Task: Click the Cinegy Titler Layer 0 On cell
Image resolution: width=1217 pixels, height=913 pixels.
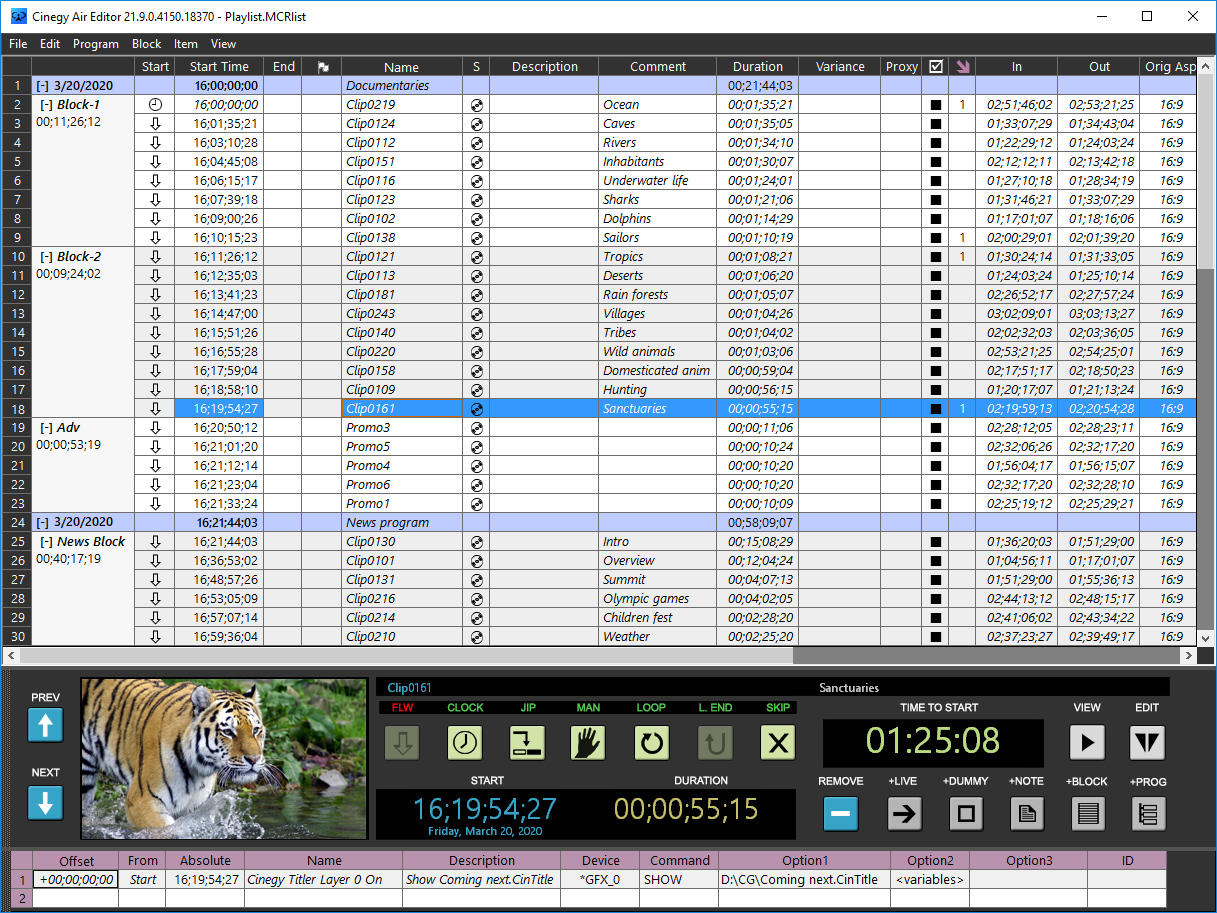Action: tap(324, 880)
